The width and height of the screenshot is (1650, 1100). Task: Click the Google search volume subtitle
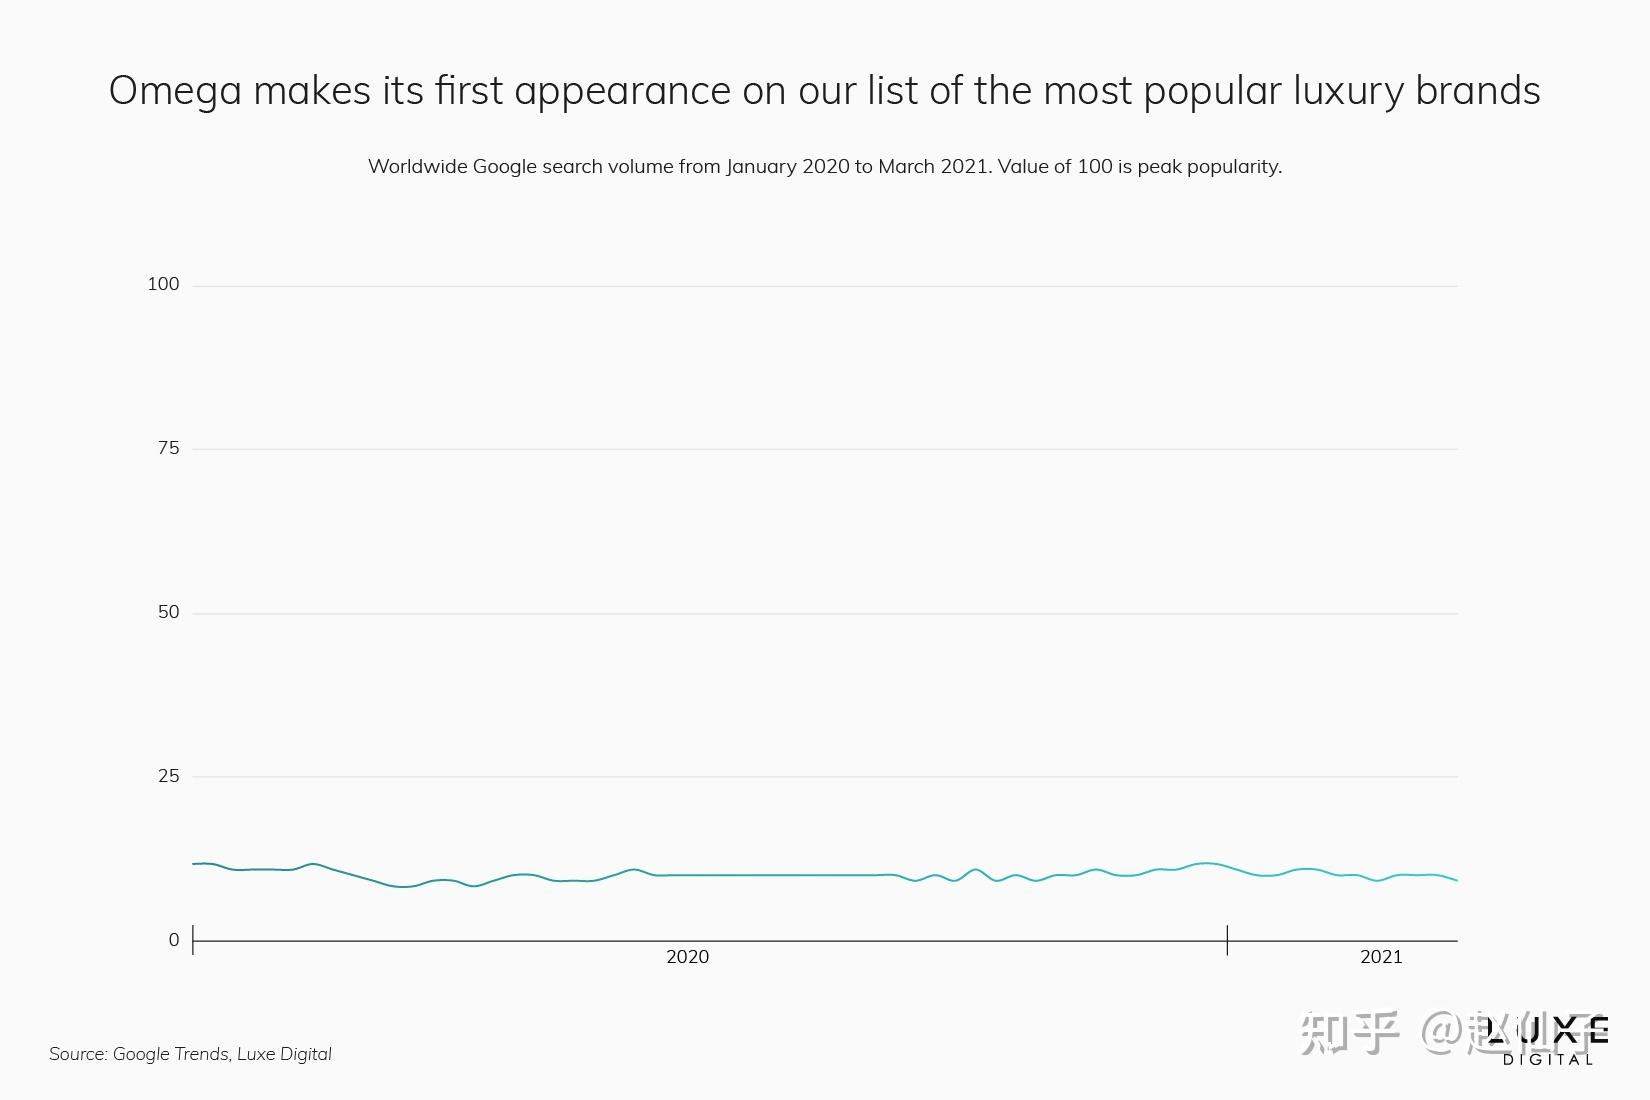tap(824, 167)
